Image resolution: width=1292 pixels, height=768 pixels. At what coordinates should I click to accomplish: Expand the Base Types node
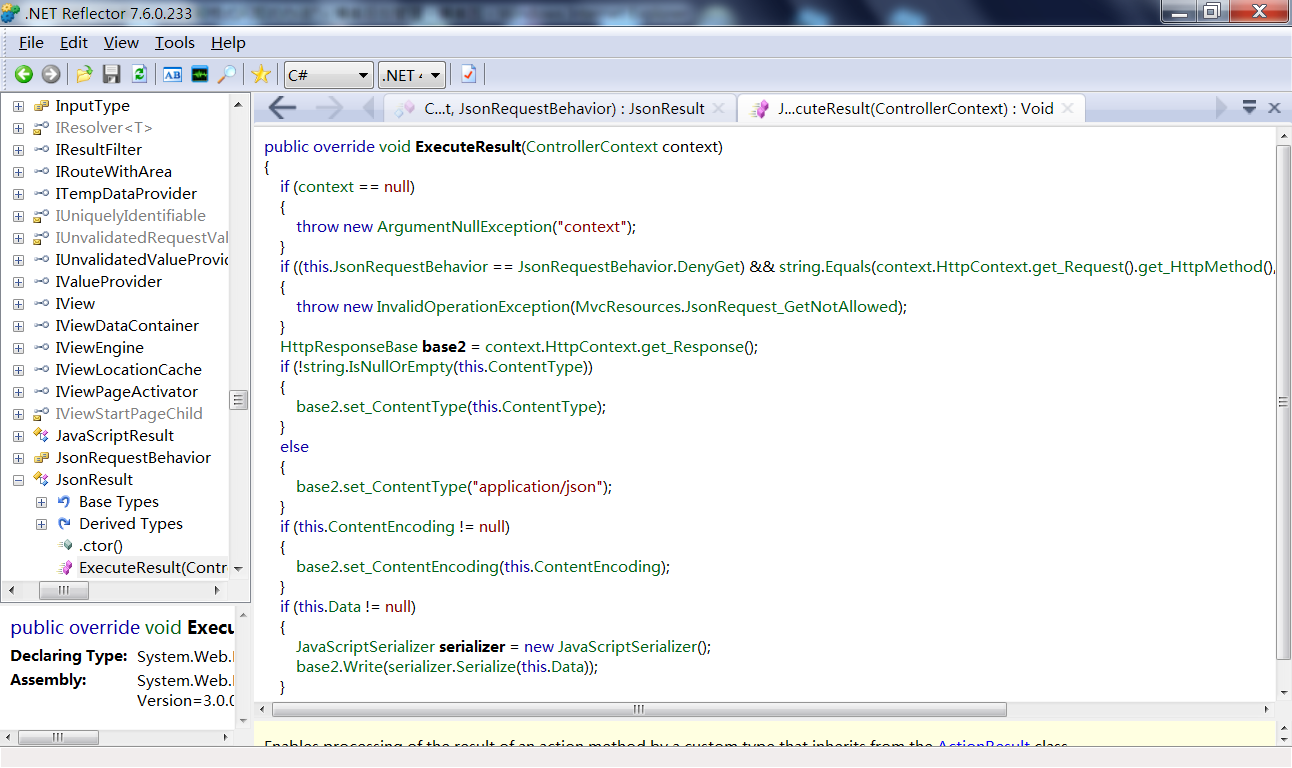(42, 502)
